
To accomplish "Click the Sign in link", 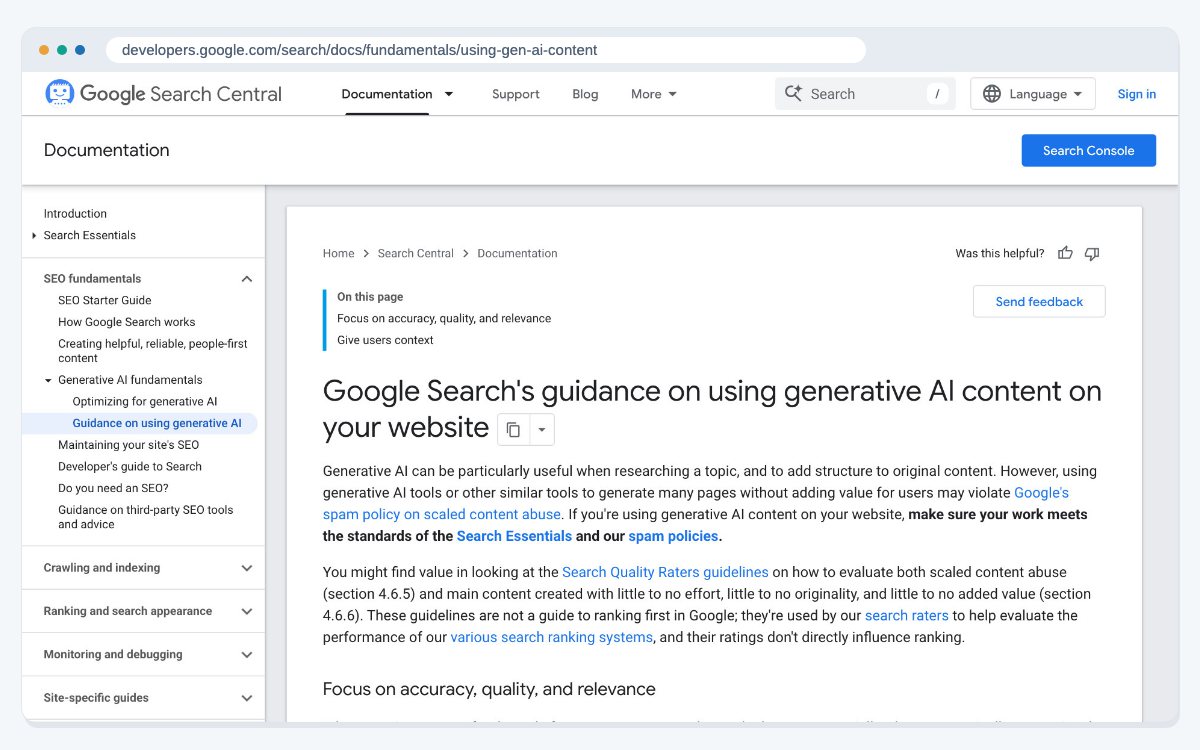I will click(1136, 94).
